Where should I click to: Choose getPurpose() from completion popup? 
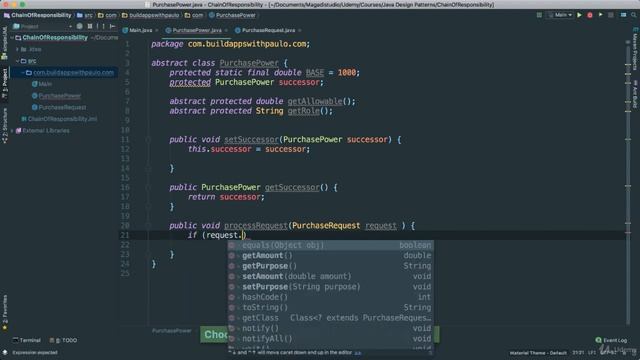(x=330, y=266)
